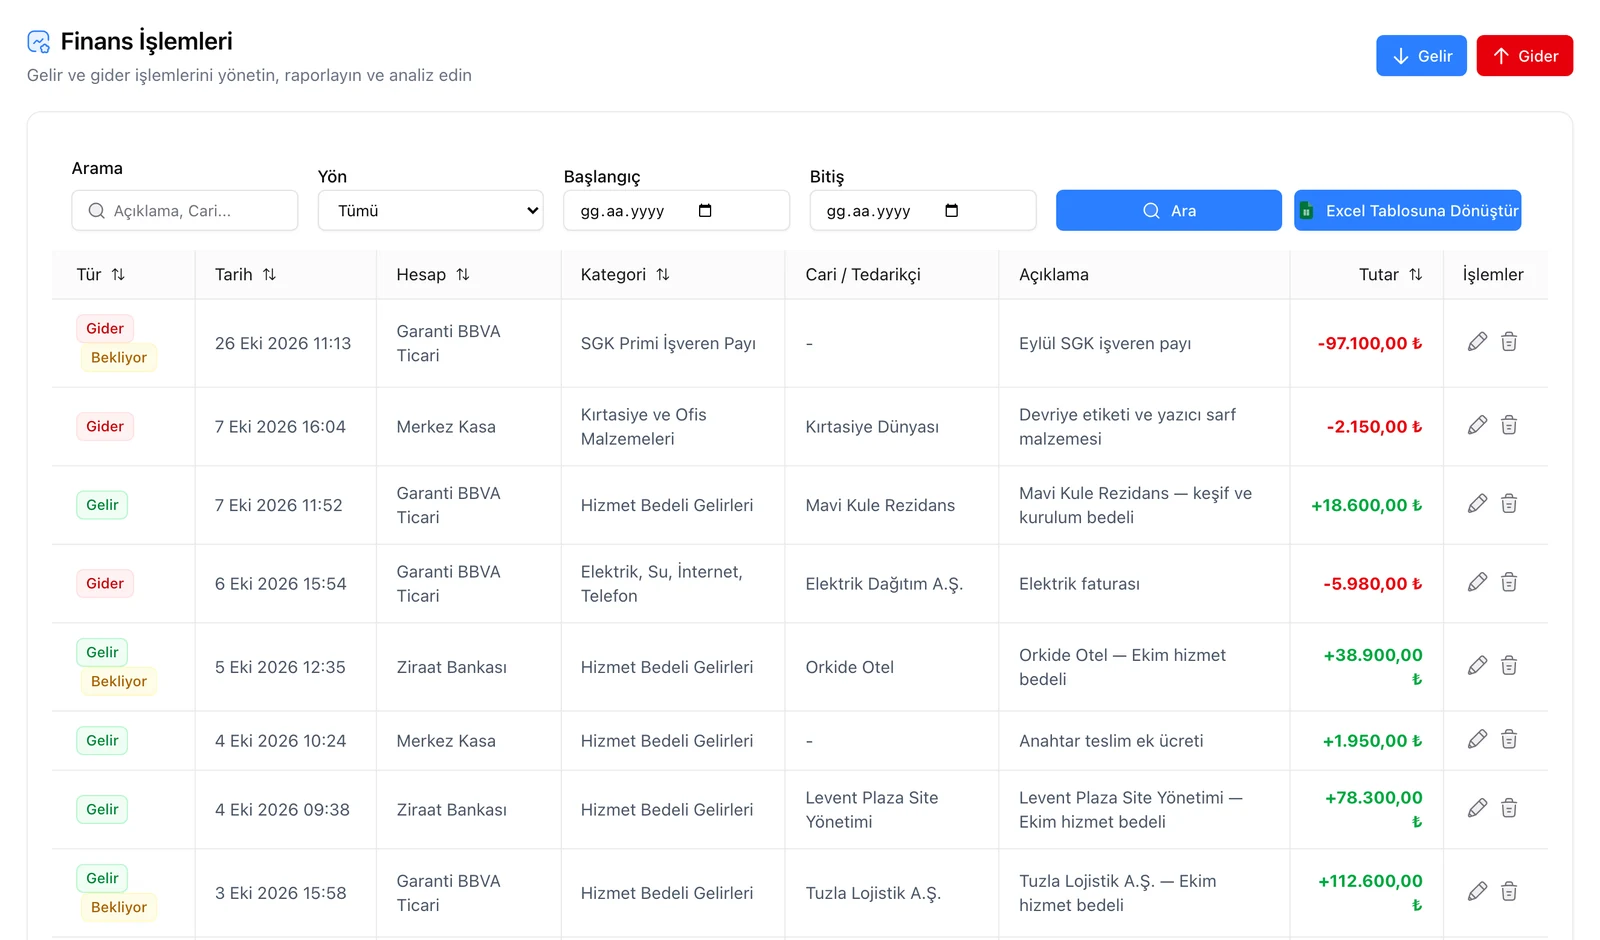Add a new Gelir entry

[x=1421, y=56]
